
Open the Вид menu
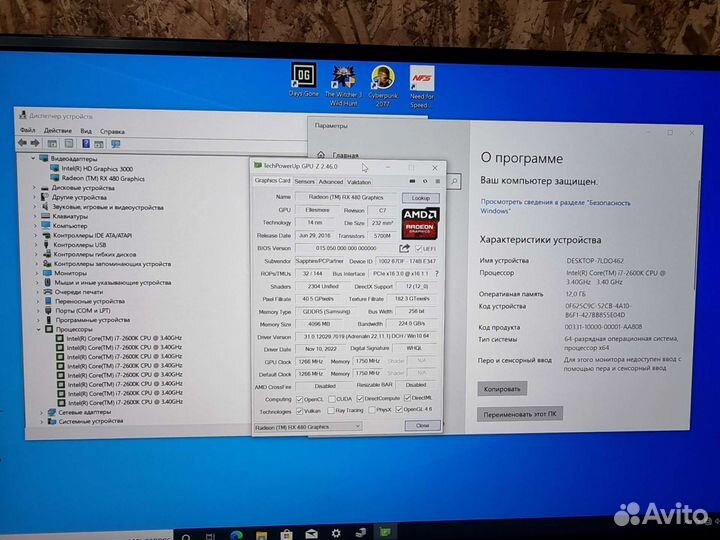[x=86, y=131]
